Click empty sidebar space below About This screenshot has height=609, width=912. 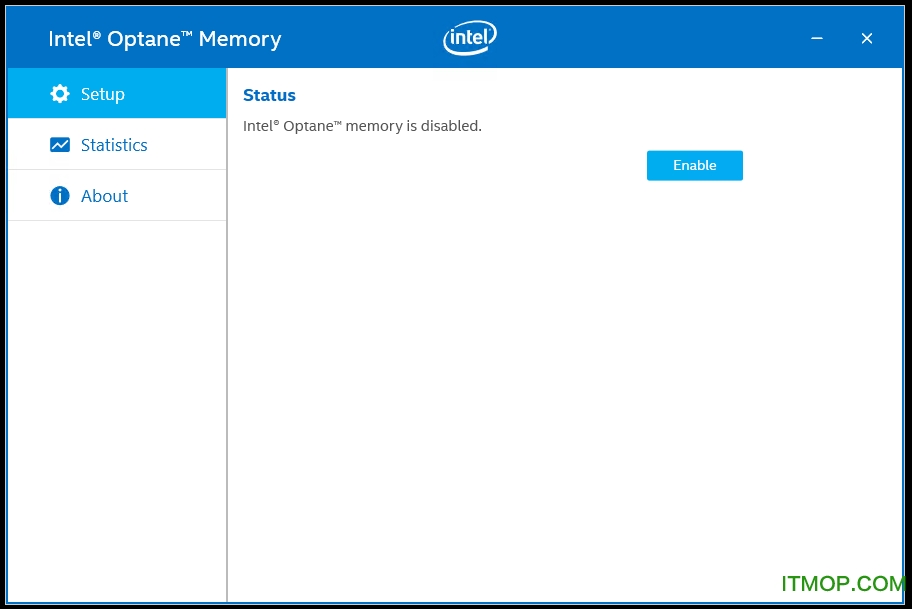click(x=117, y=400)
